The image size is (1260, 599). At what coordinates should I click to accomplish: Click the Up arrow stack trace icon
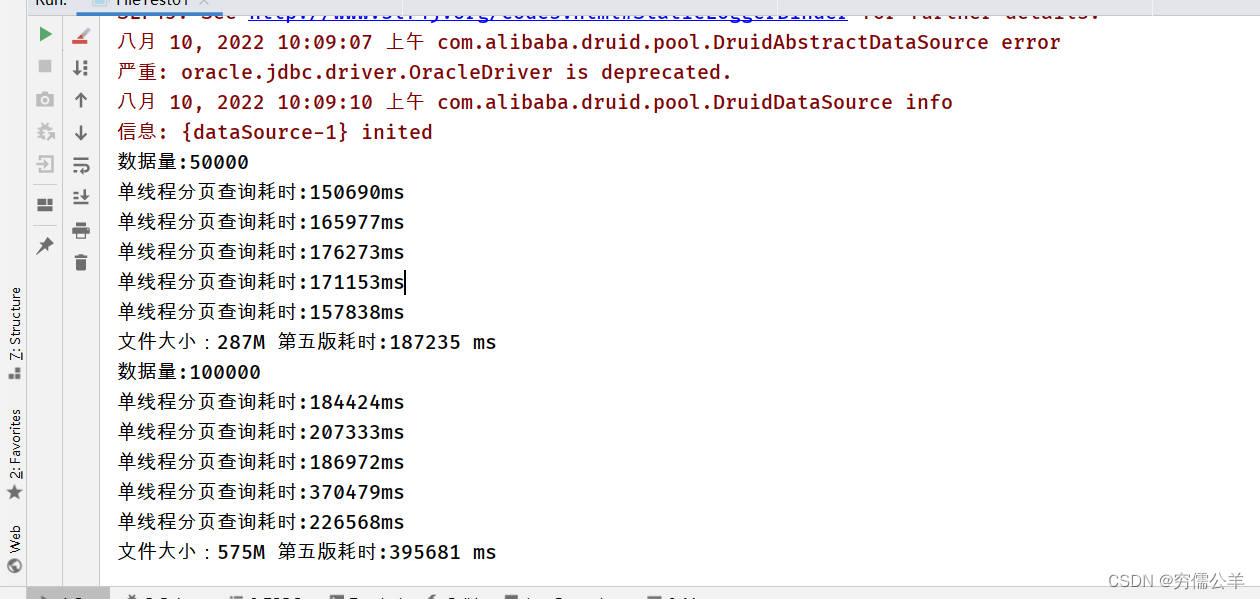[x=81, y=100]
